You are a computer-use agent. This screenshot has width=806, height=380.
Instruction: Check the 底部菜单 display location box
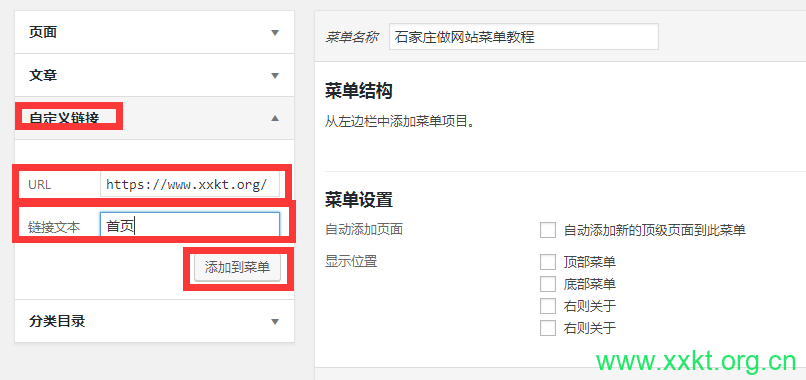click(548, 284)
